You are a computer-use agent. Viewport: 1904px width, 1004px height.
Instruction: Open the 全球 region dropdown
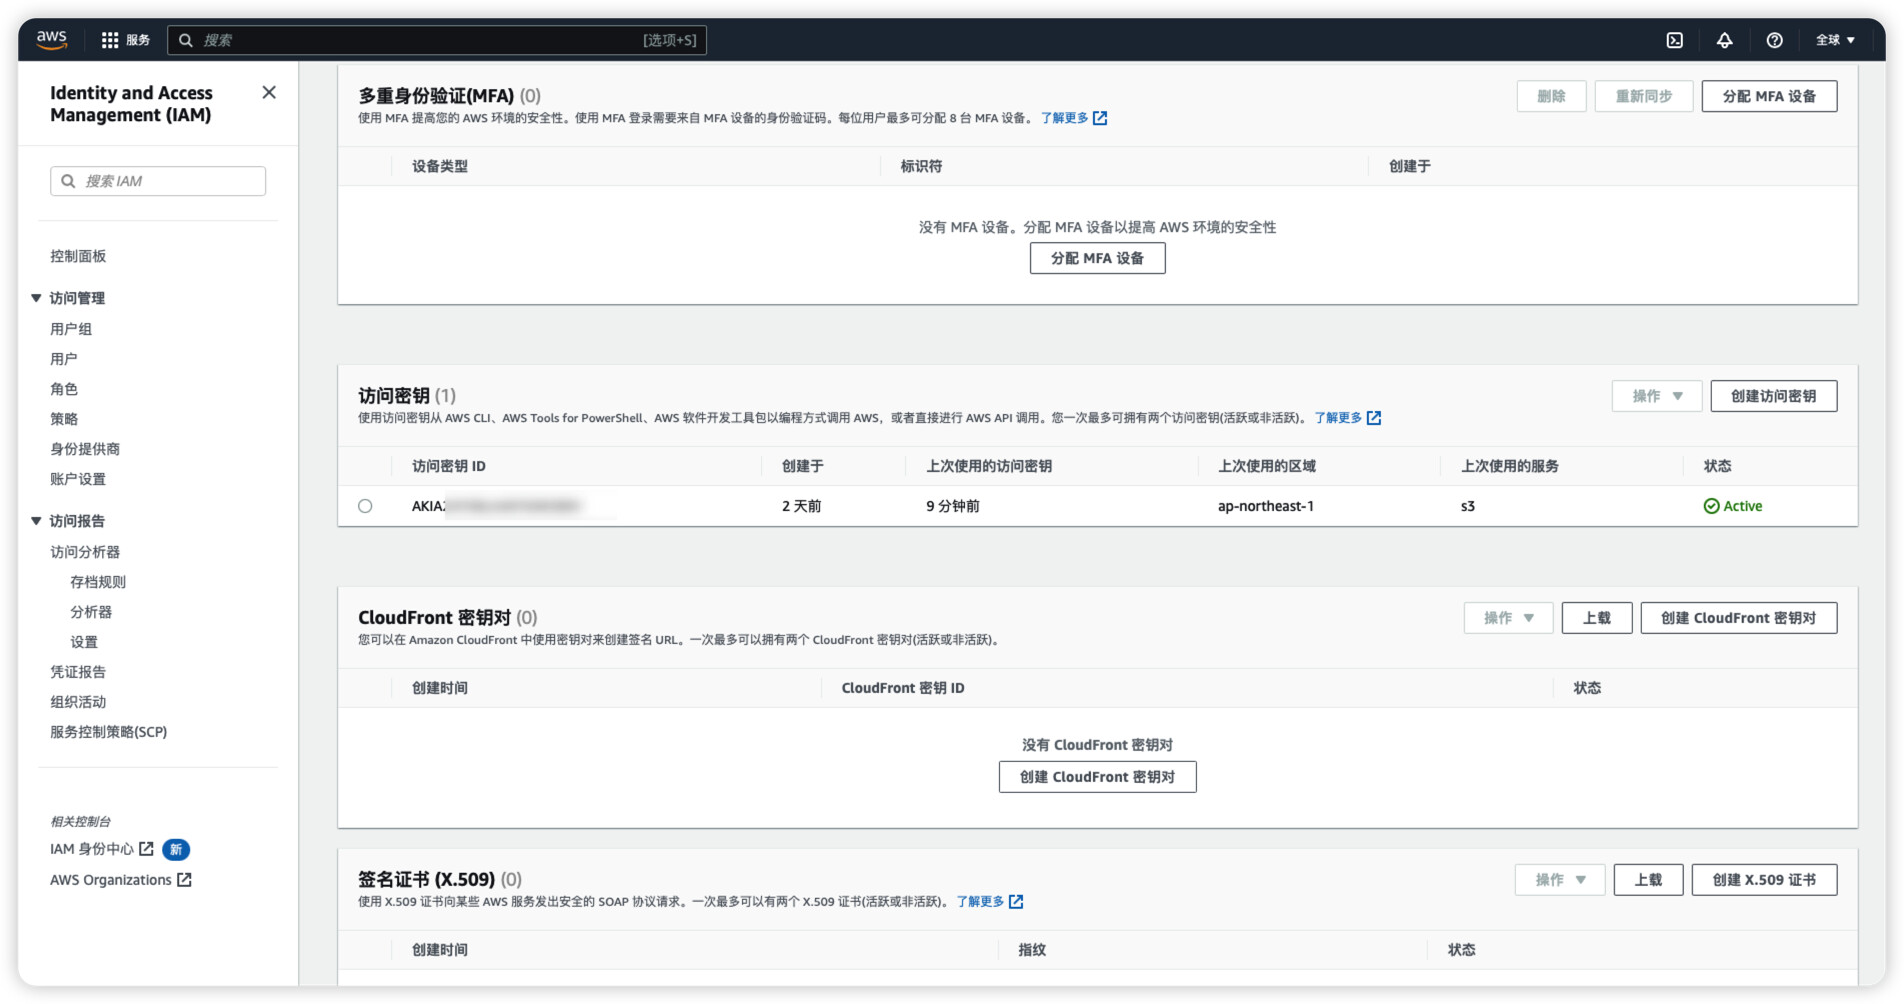[1836, 40]
